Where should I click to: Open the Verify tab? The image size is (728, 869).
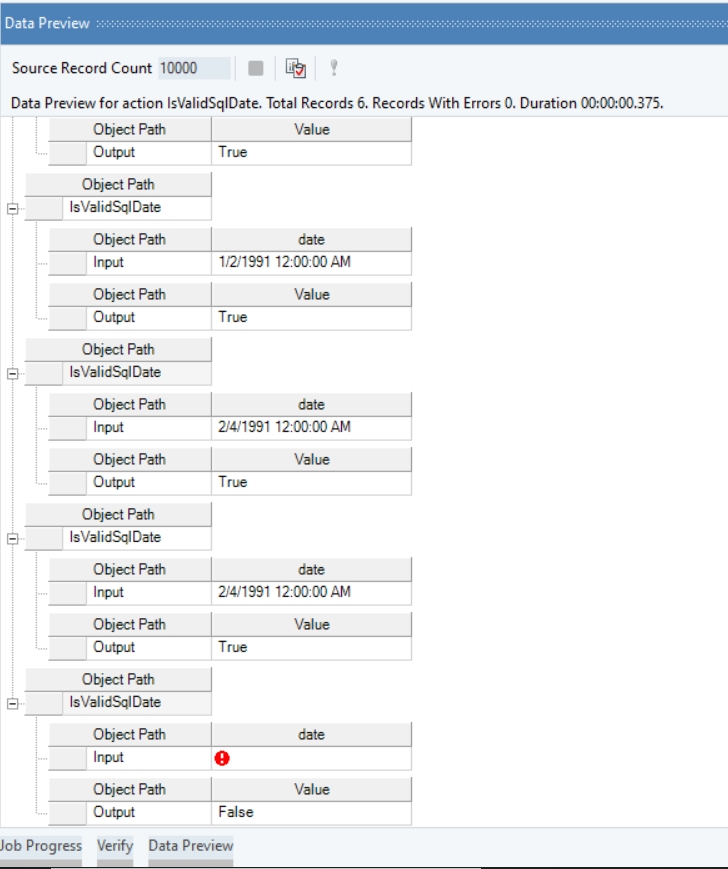(x=115, y=846)
